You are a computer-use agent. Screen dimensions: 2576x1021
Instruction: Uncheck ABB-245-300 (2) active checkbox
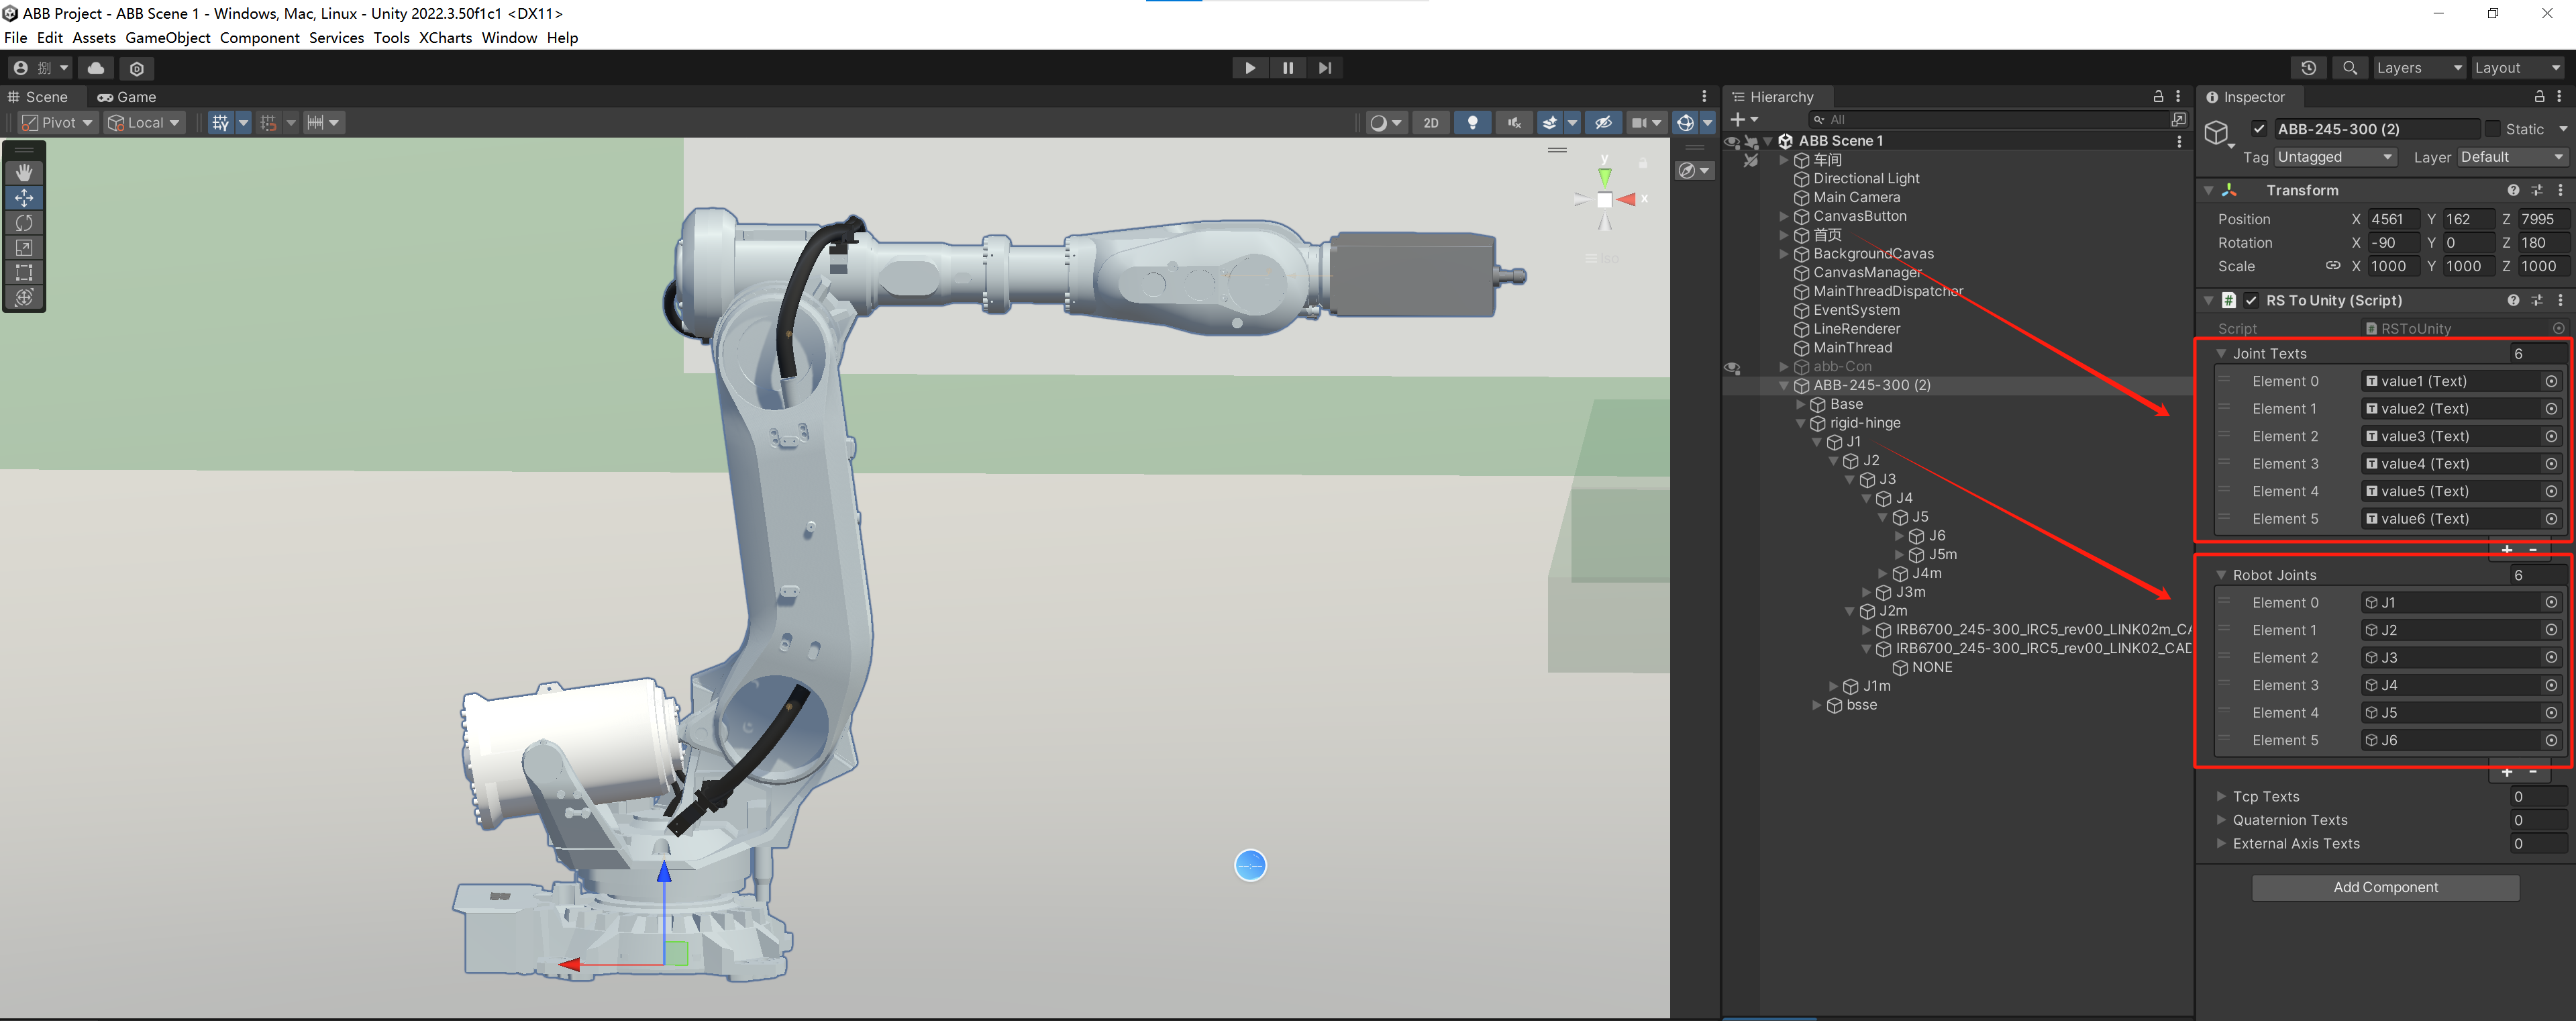click(x=2259, y=129)
